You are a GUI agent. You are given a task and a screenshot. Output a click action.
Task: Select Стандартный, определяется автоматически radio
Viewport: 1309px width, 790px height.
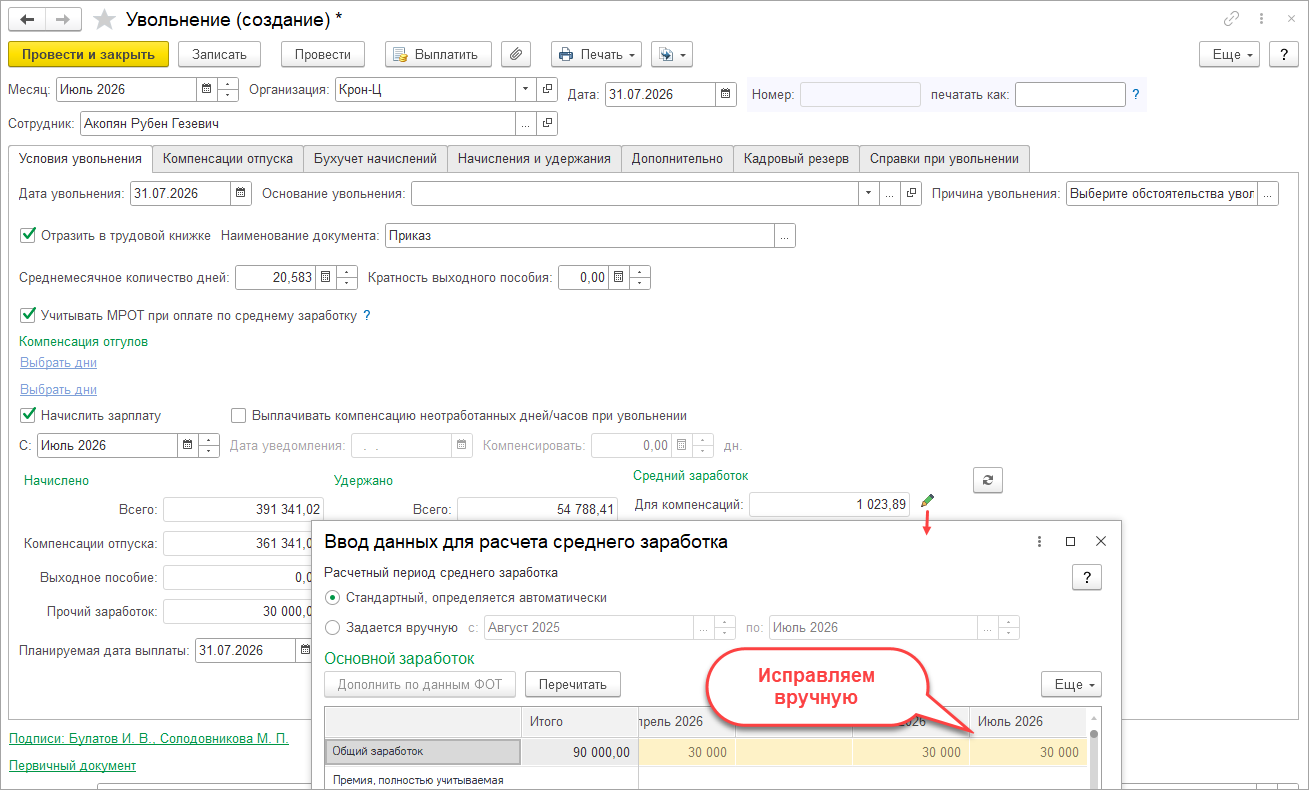(x=333, y=597)
